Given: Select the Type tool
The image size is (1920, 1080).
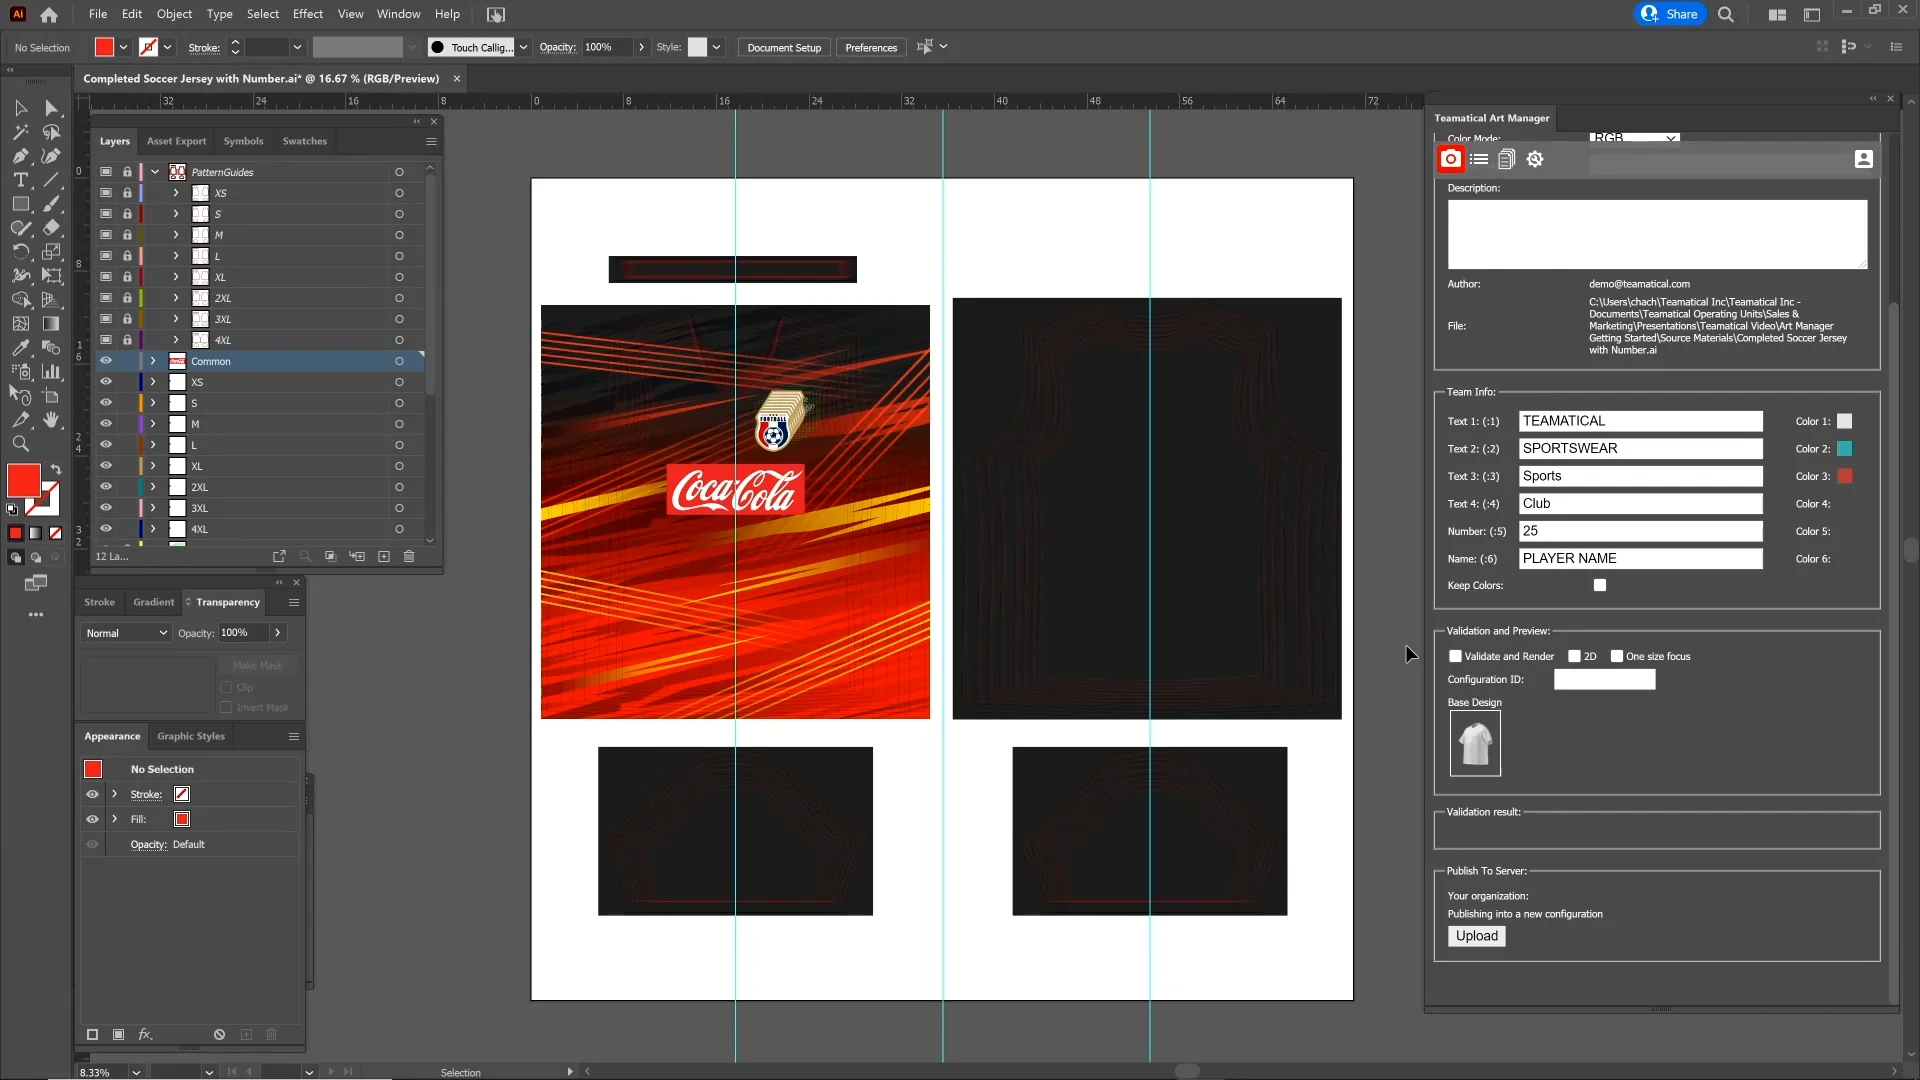Looking at the screenshot, I should 20,180.
